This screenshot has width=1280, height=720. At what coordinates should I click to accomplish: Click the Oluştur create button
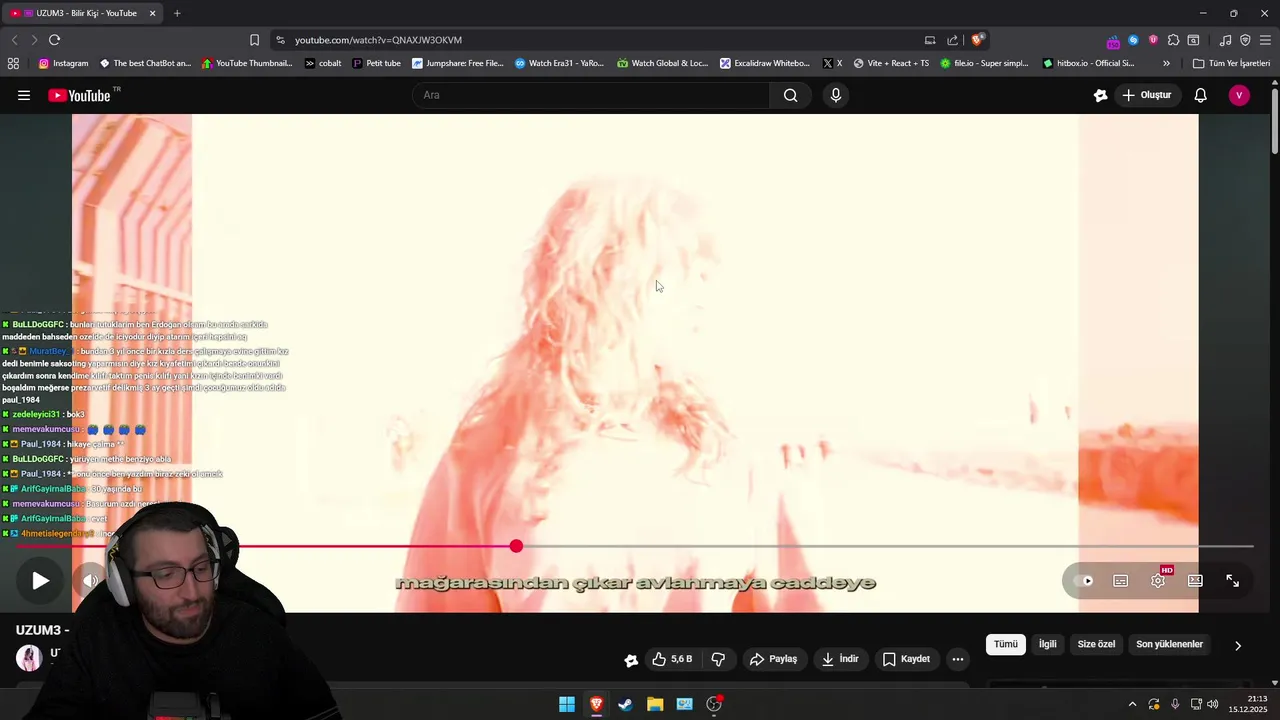pyautogui.click(x=1146, y=95)
